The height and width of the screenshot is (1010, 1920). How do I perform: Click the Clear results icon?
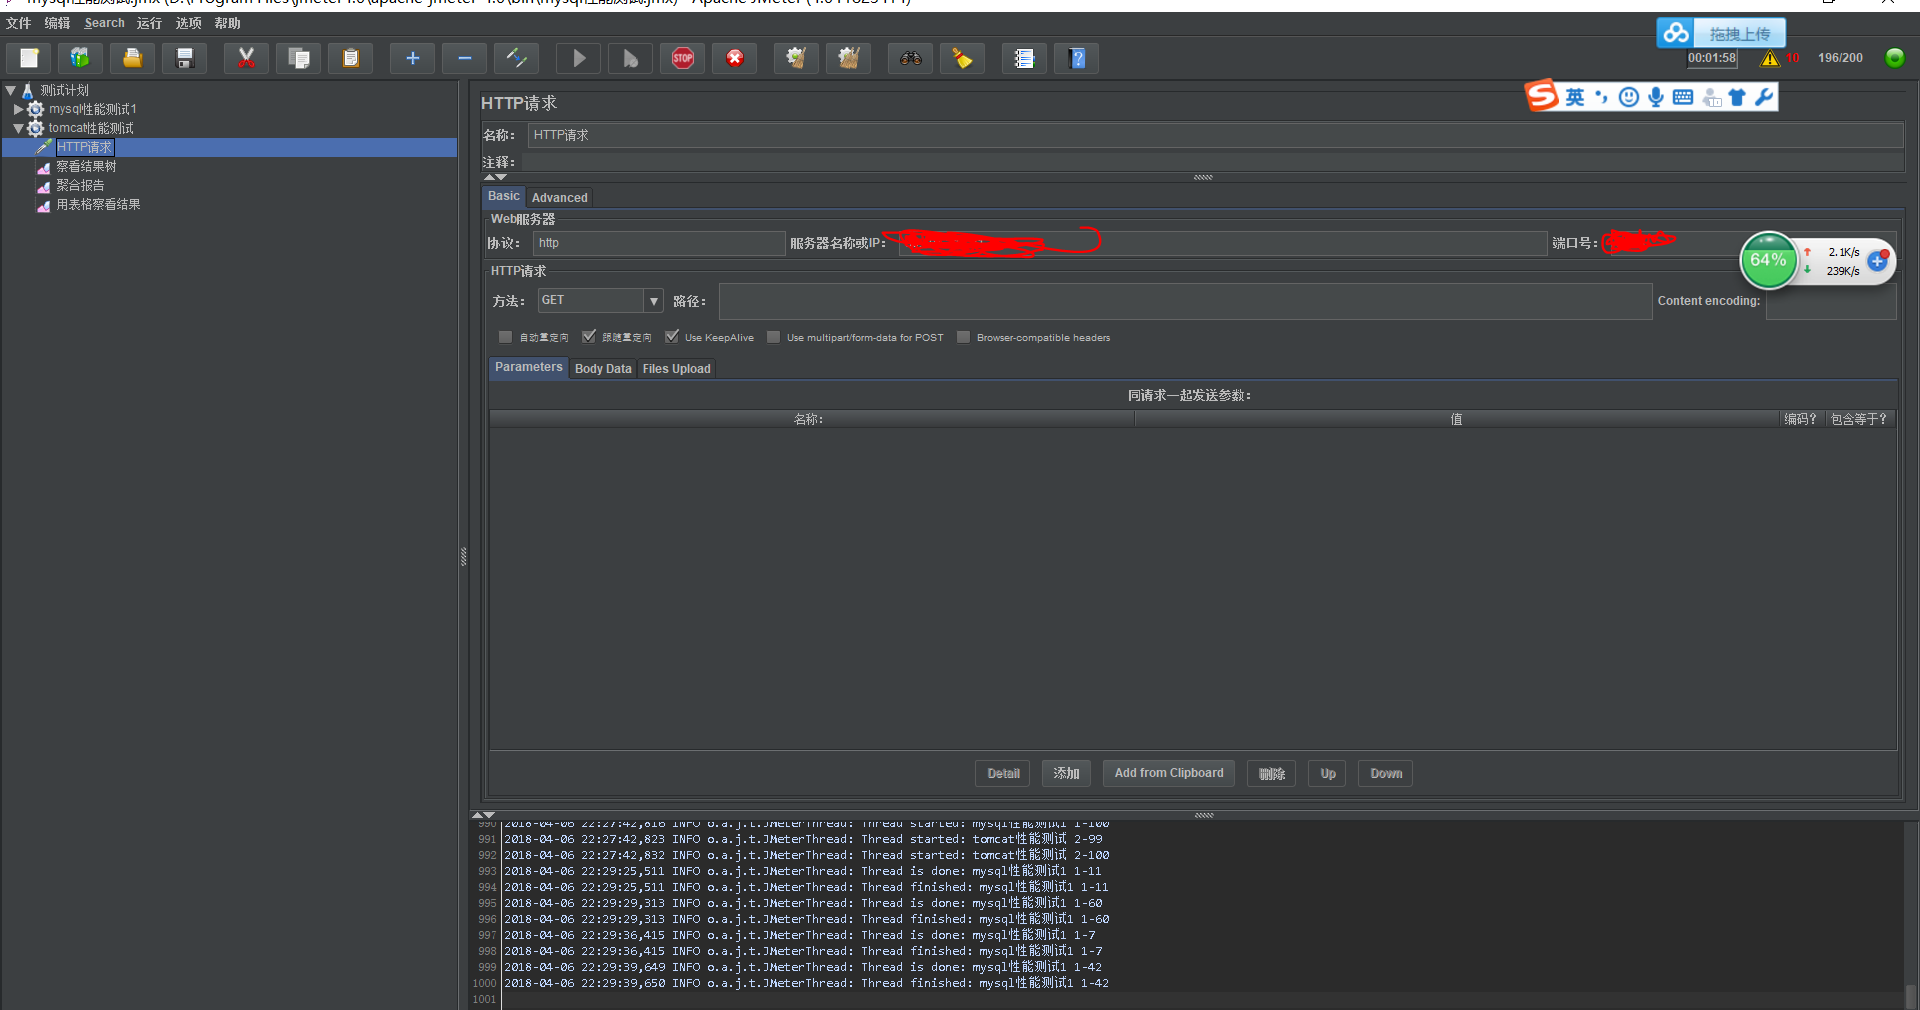(796, 58)
